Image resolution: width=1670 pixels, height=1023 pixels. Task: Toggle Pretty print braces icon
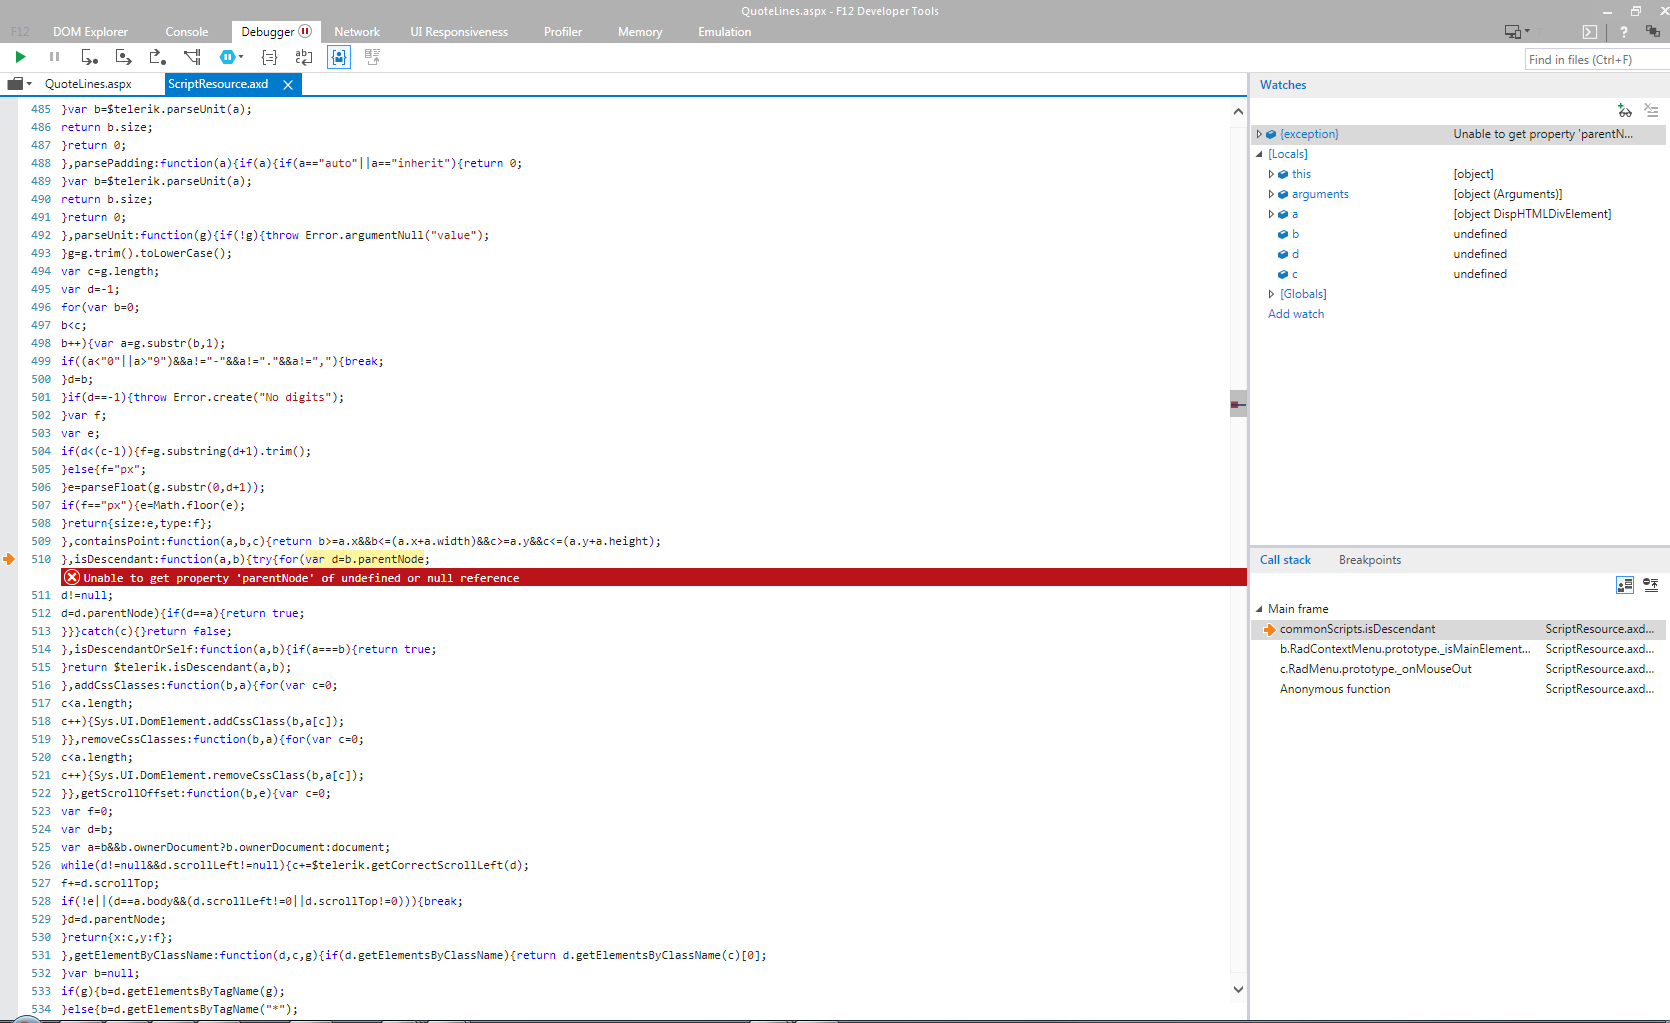pyautogui.click(x=269, y=57)
